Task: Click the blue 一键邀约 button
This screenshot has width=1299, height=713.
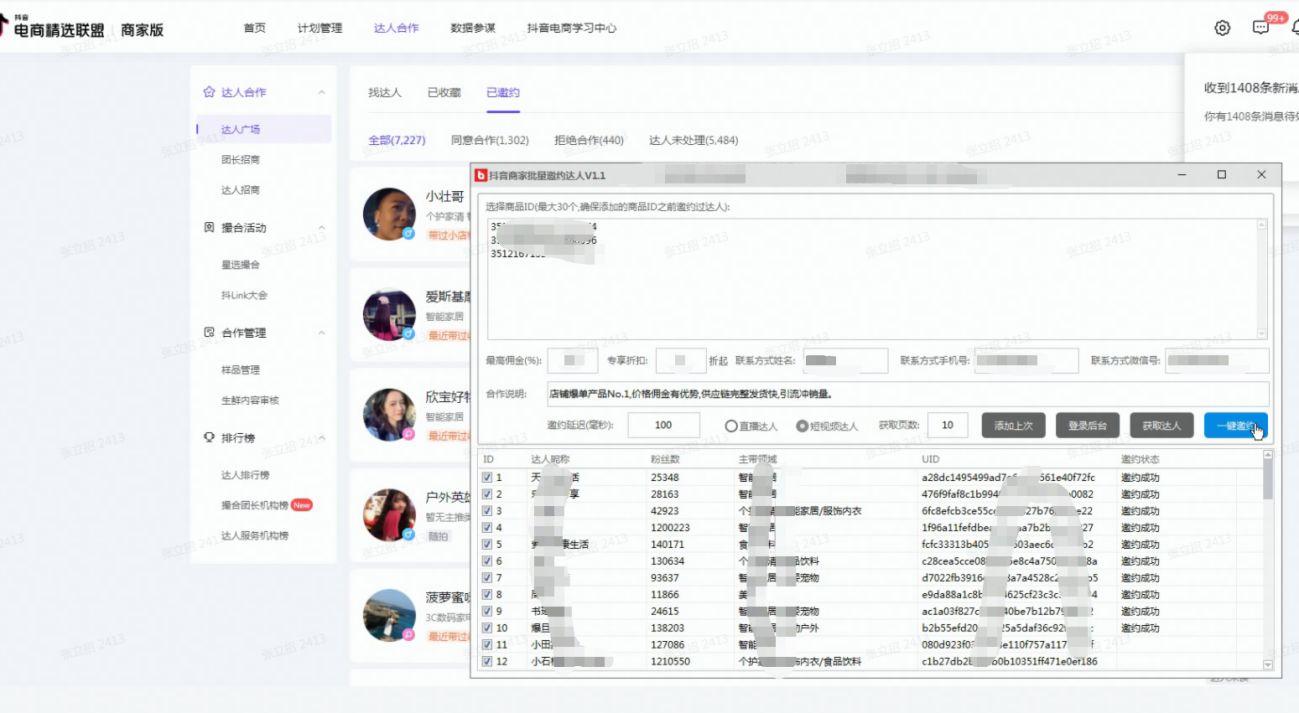Action: pos(1236,425)
